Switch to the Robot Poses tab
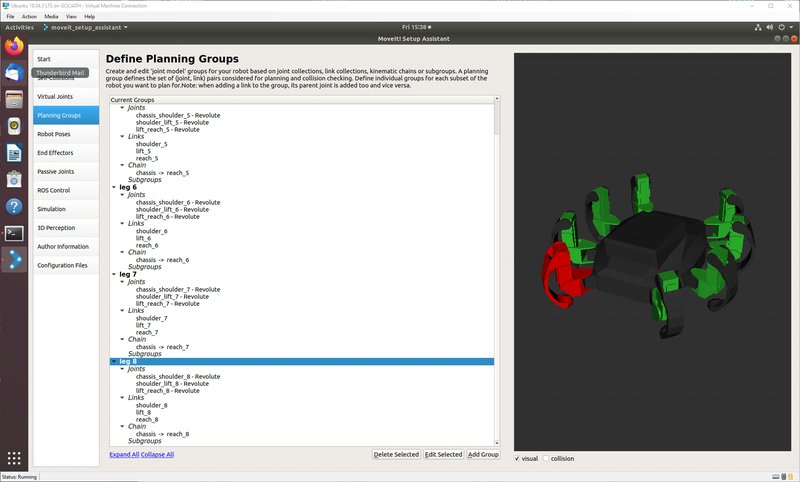 54,133
